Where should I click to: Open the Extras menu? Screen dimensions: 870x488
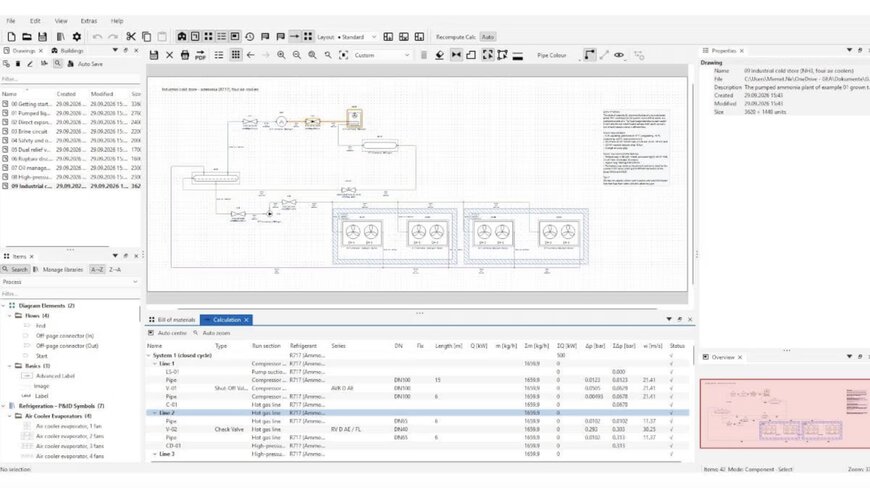click(x=89, y=21)
